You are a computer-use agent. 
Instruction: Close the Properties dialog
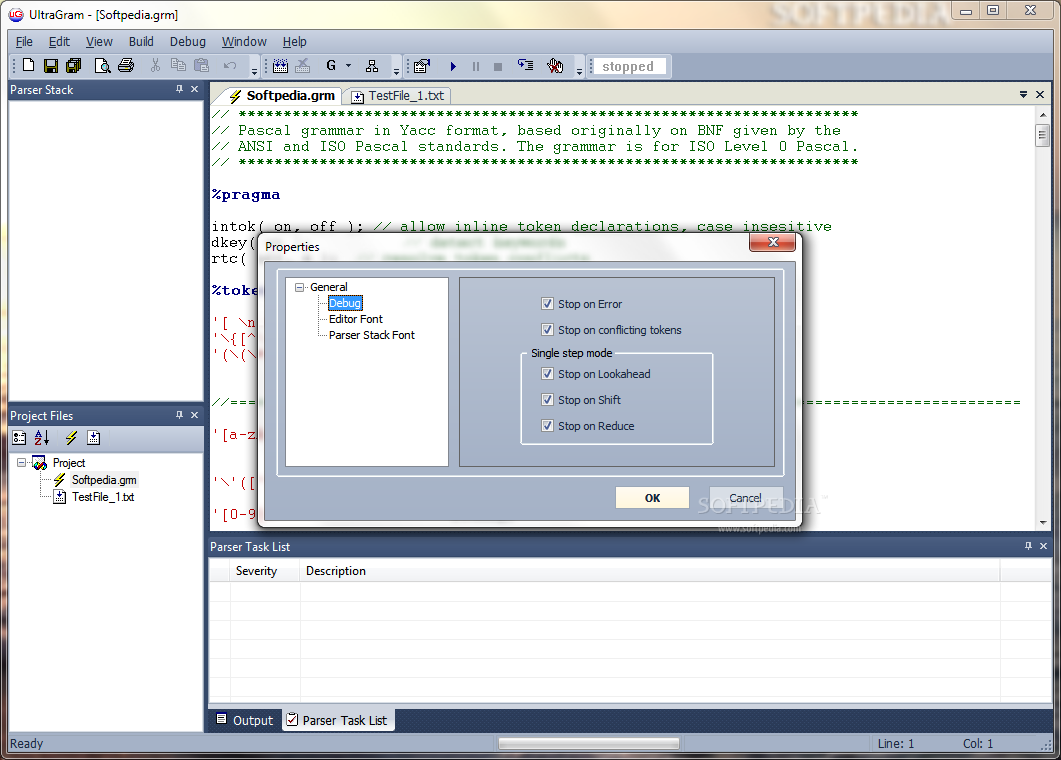click(773, 242)
